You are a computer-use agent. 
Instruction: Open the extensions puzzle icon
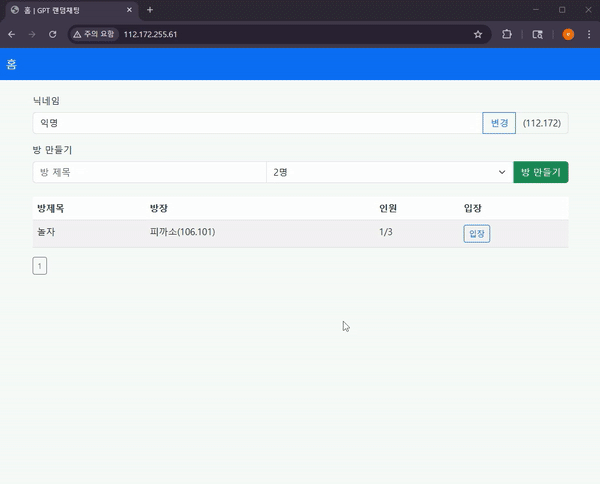coord(507,34)
